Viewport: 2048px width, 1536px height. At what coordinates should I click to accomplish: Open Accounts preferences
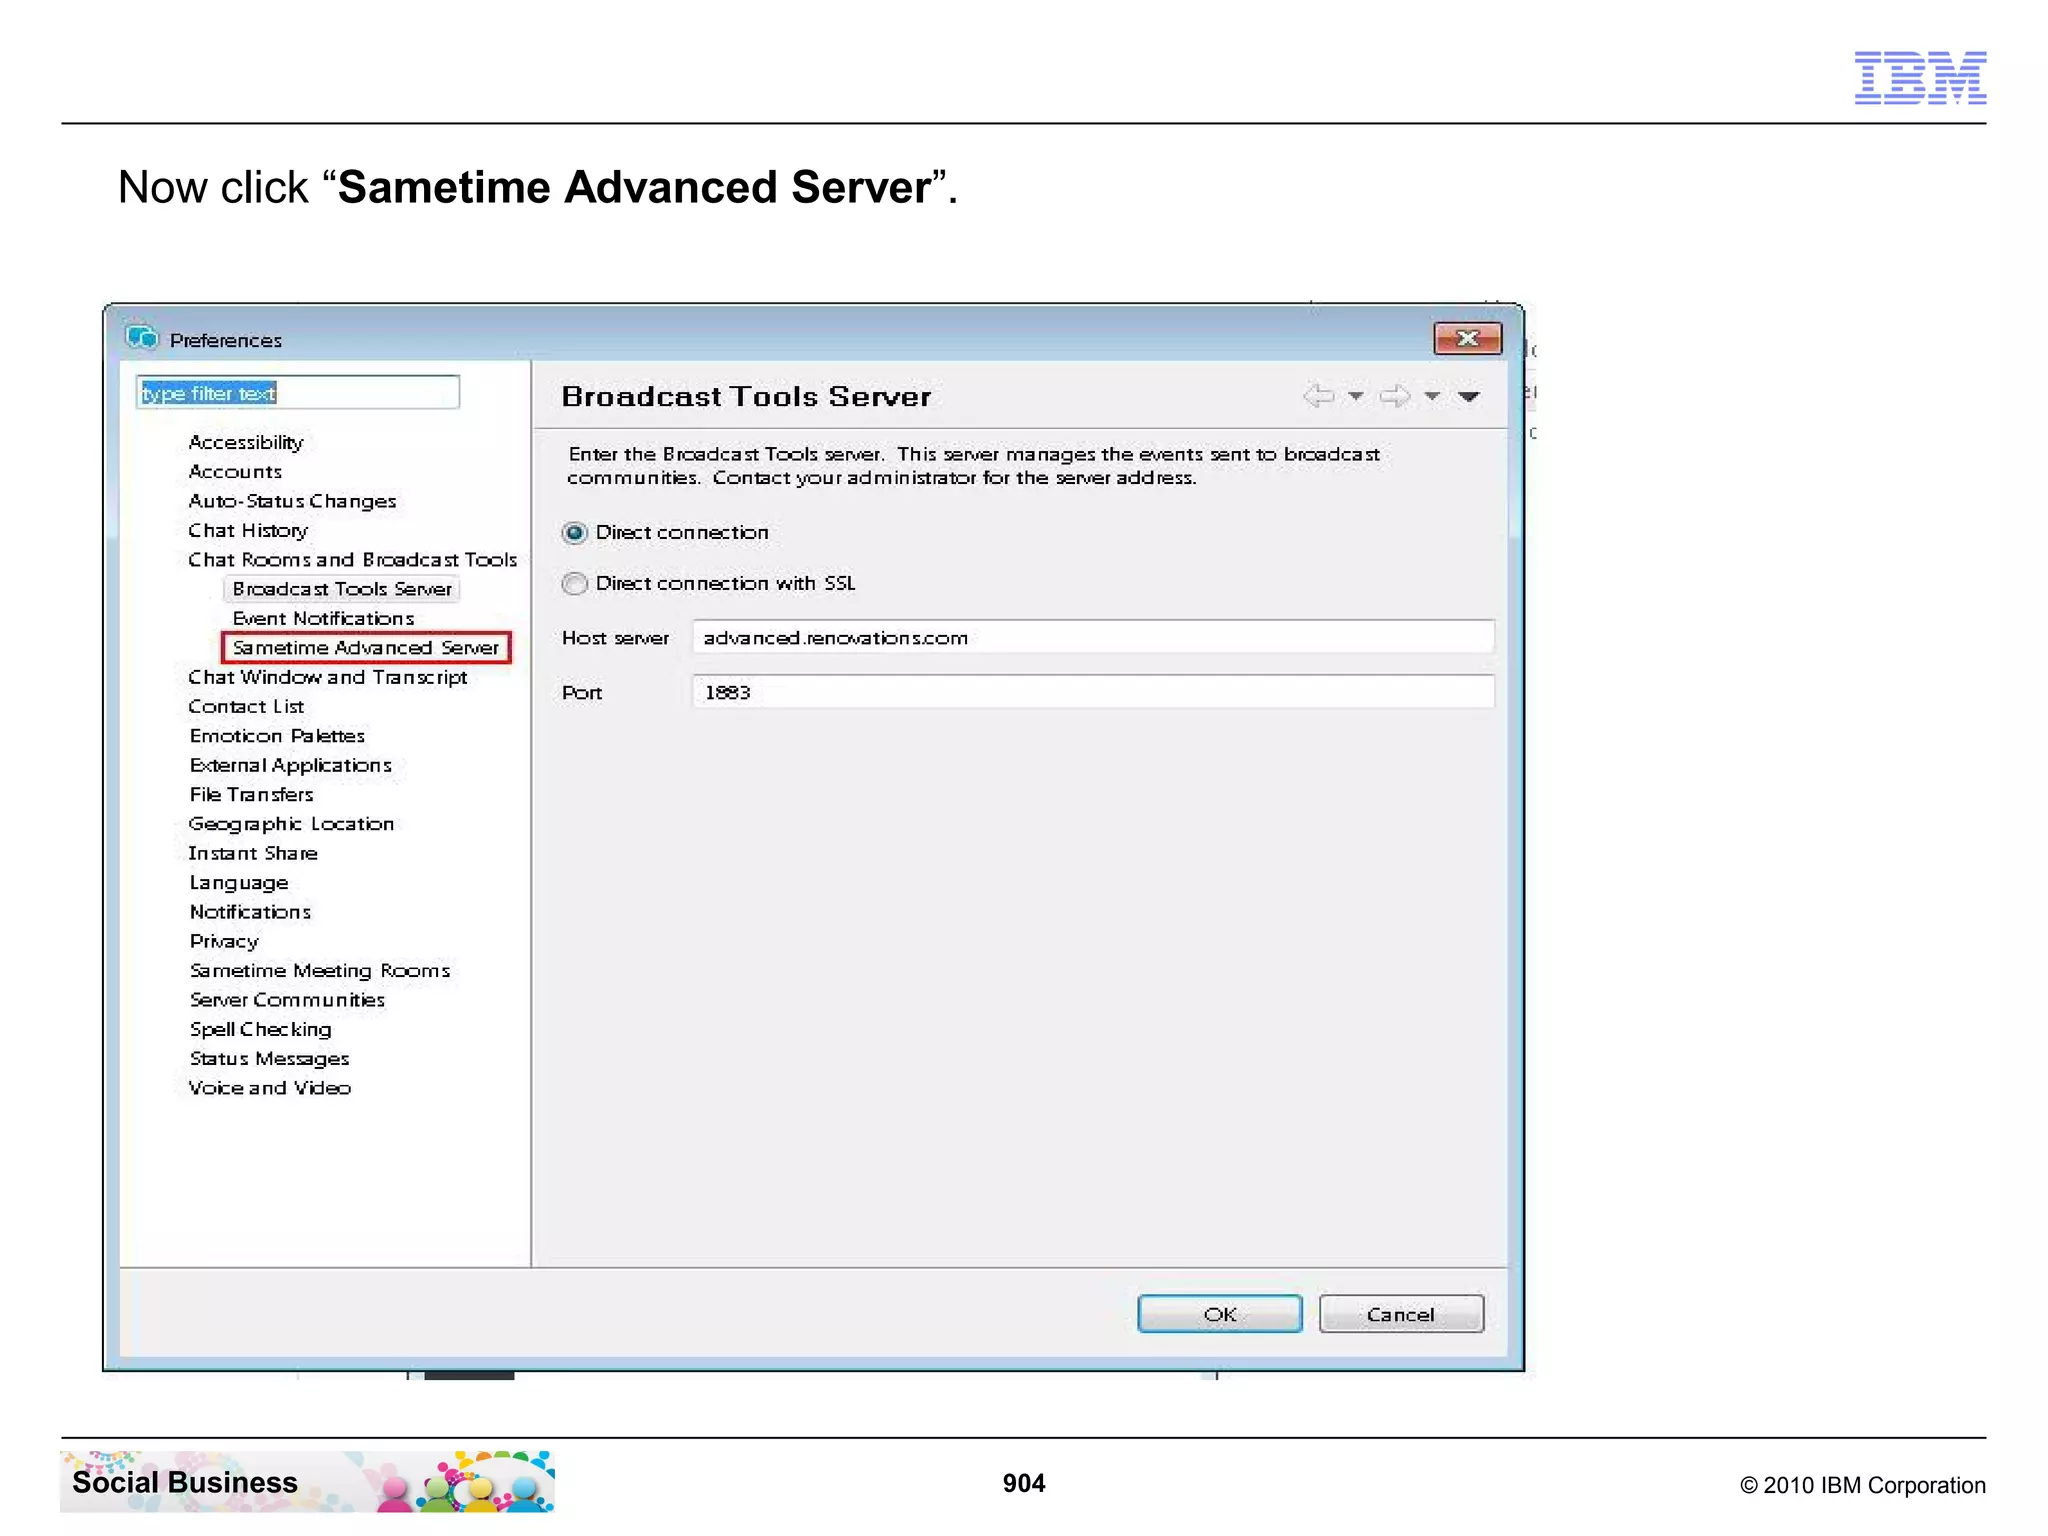235,471
